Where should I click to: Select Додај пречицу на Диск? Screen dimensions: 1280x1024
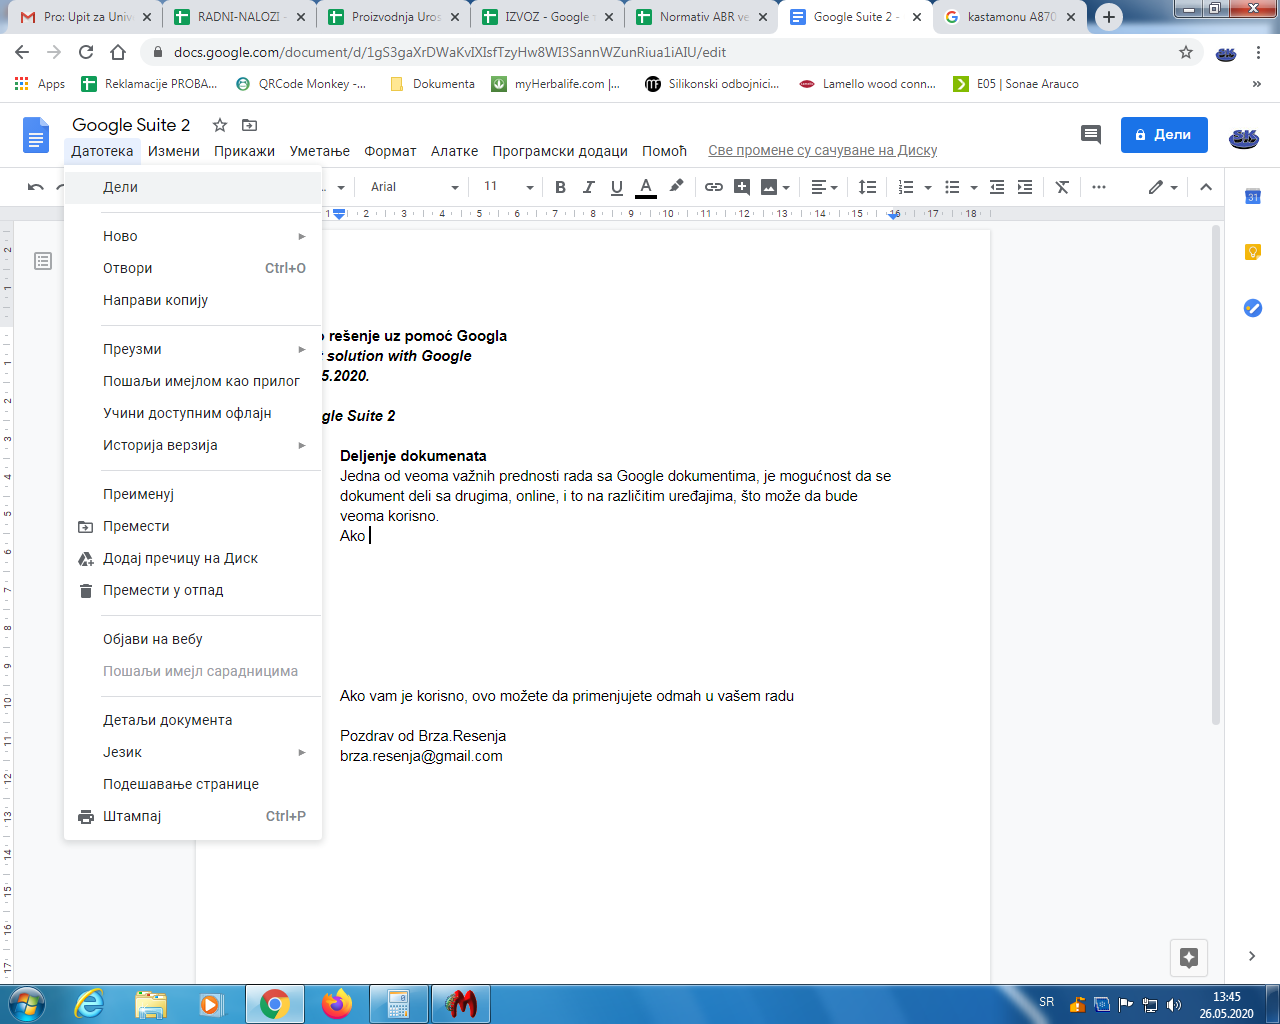[x=193, y=558]
